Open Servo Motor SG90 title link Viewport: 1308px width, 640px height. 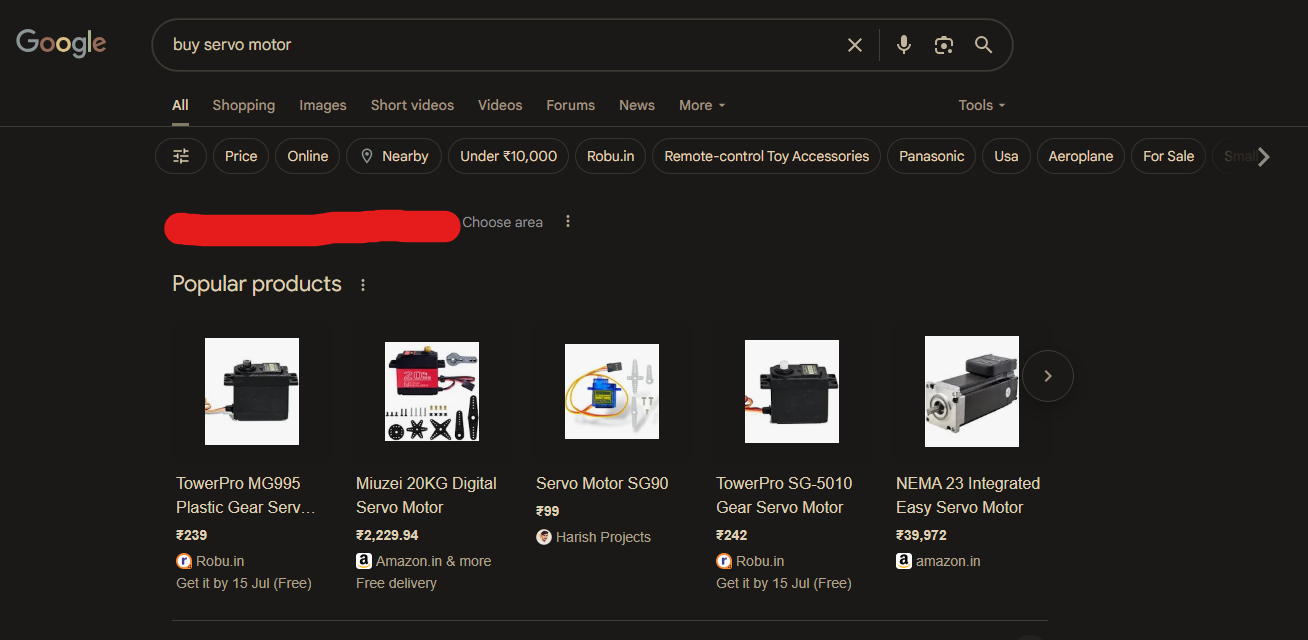(x=602, y=483)
